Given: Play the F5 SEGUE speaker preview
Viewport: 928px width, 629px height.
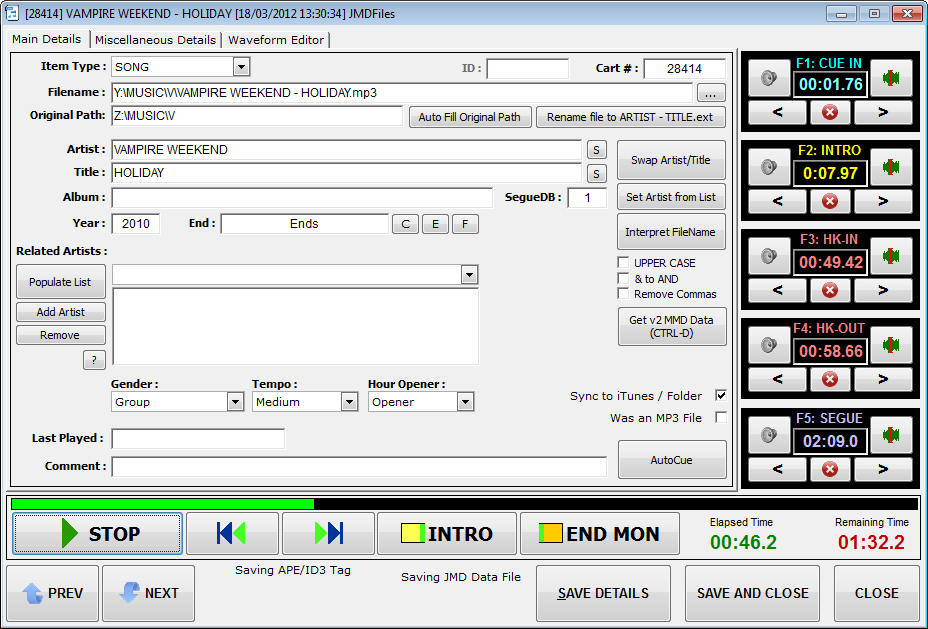Looking at the screenshot, I should pos(769,436).
